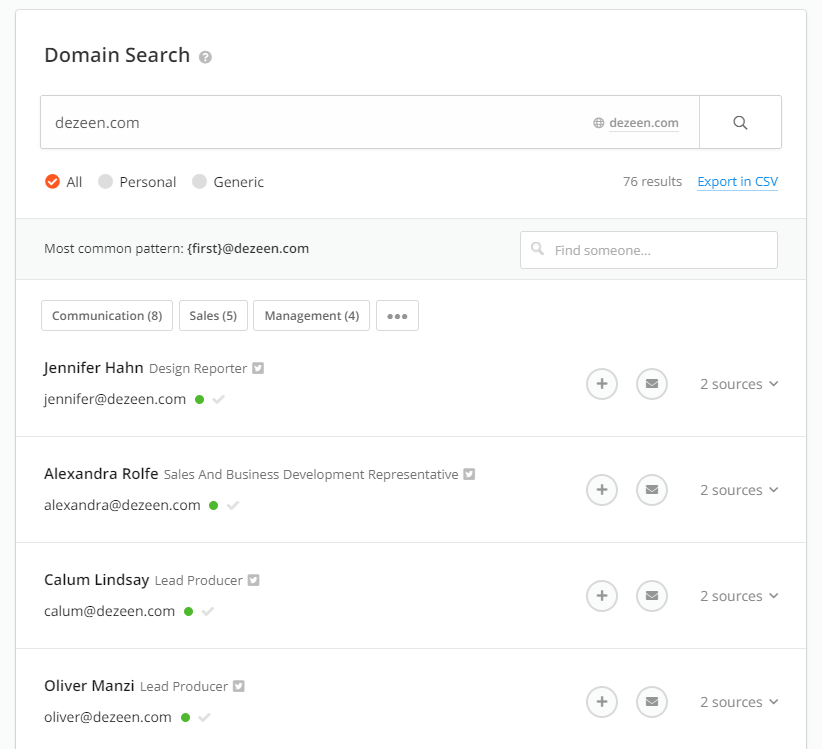Open the Domain Search help icon
Viewport: 822px width, 749px height.
tap(205, 57)
